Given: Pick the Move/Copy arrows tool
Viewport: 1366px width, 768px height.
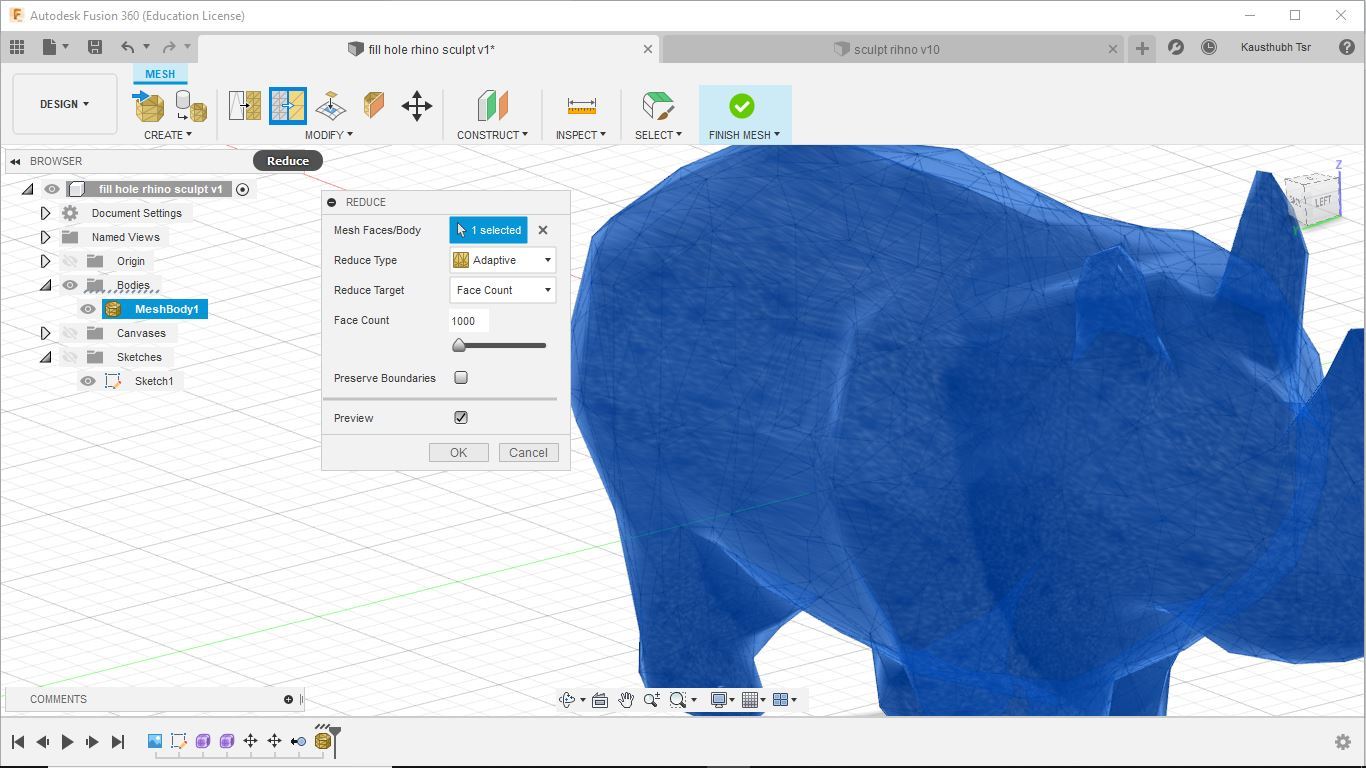Looking at the screenshot, I should 417,106.
